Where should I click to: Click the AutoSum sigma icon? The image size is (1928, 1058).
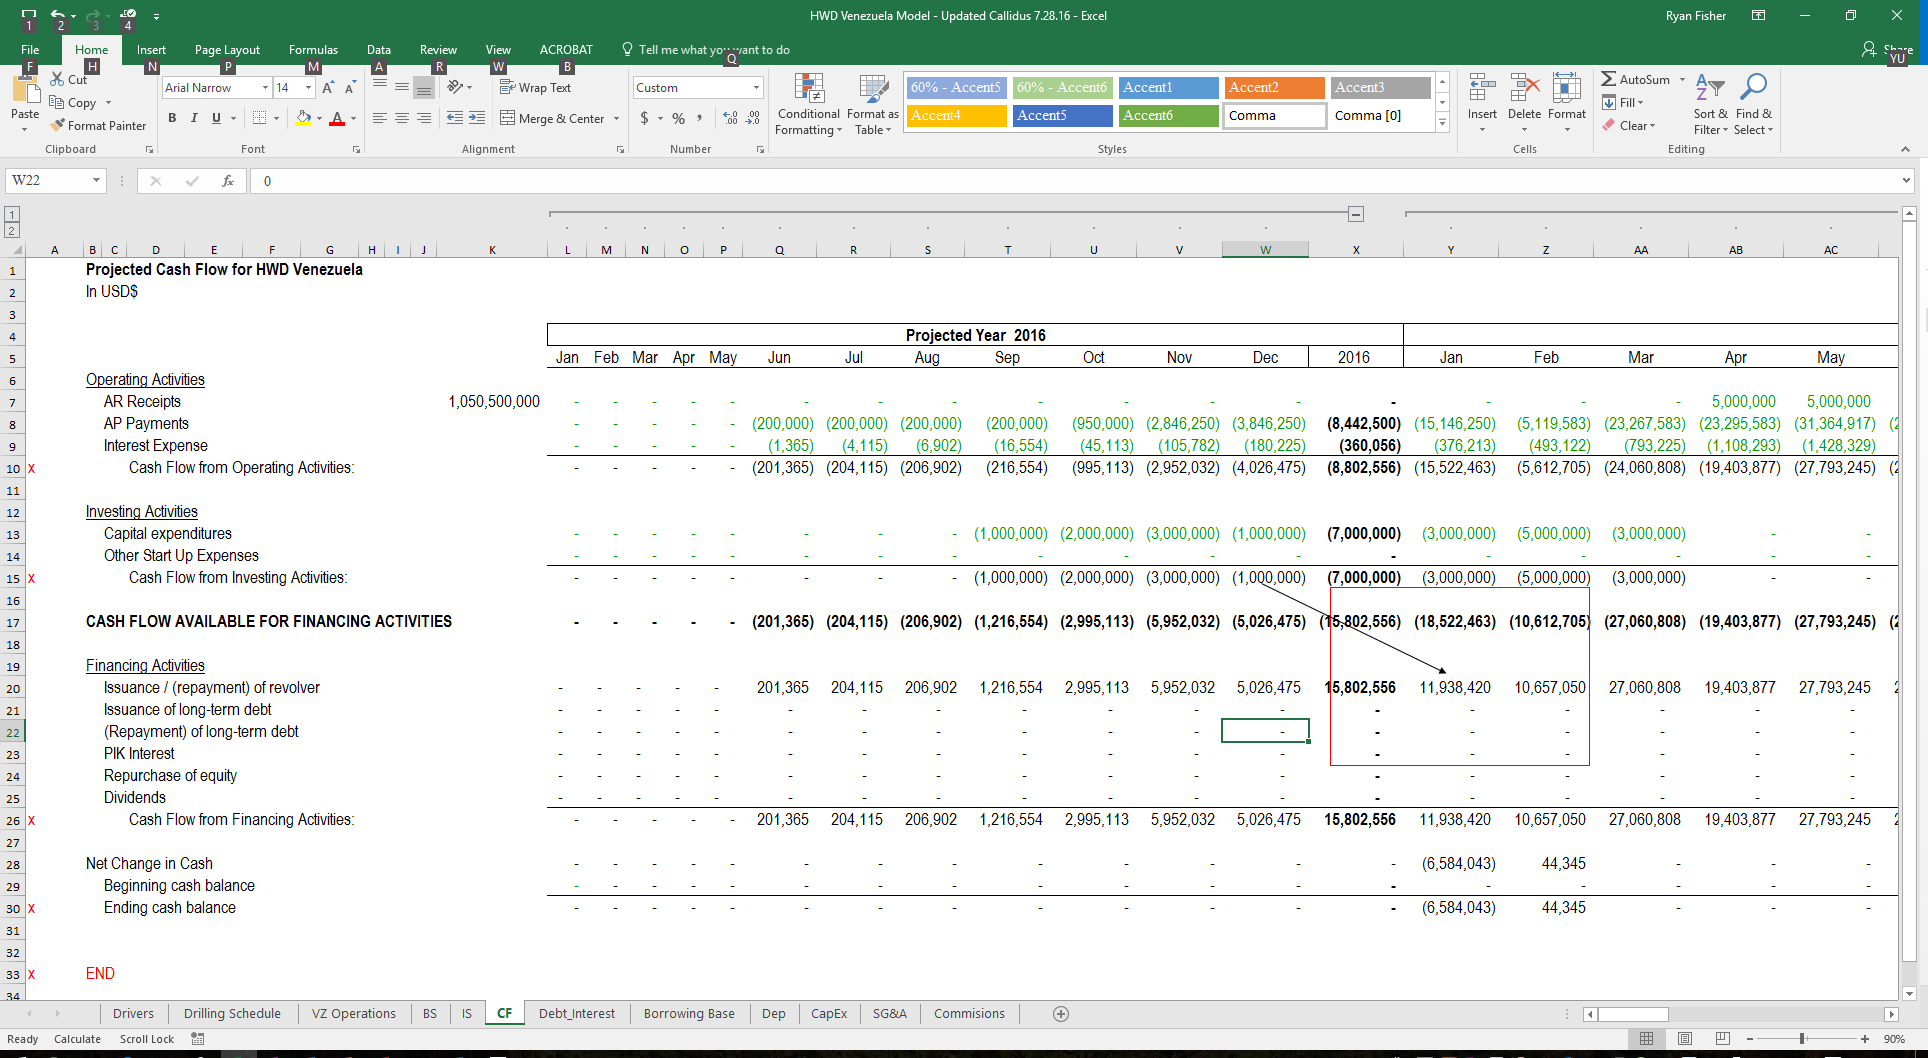(x=1608, y=80)
